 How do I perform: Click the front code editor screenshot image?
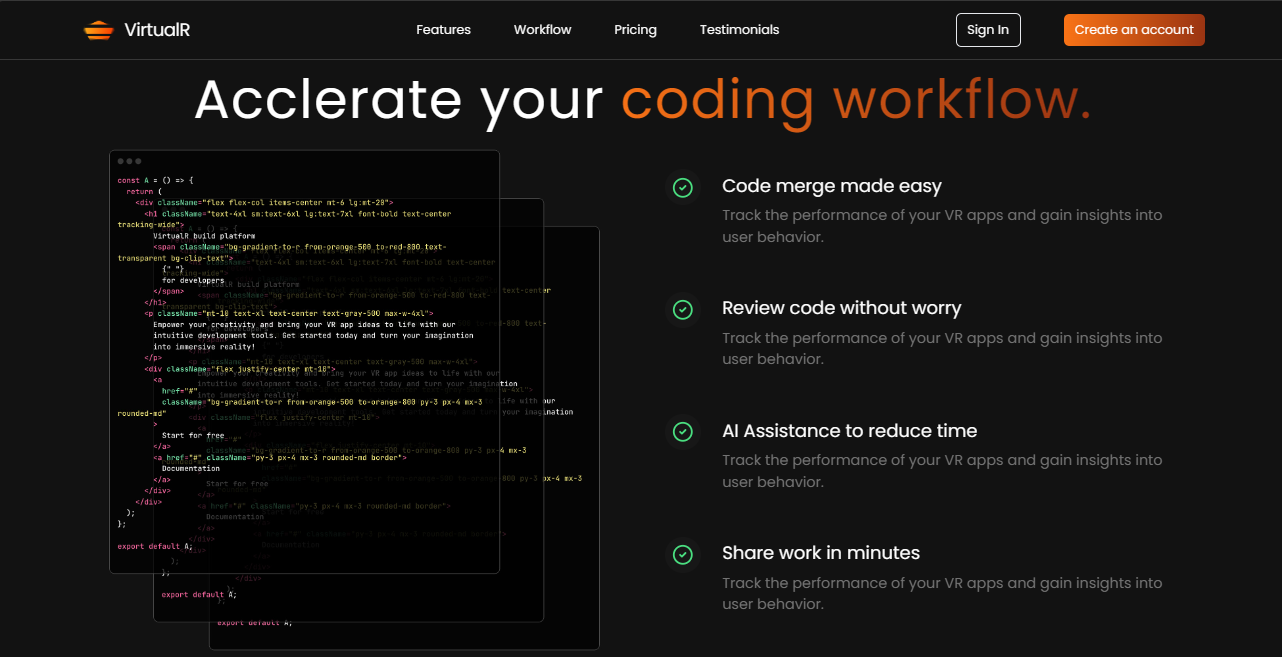[304, 362]
